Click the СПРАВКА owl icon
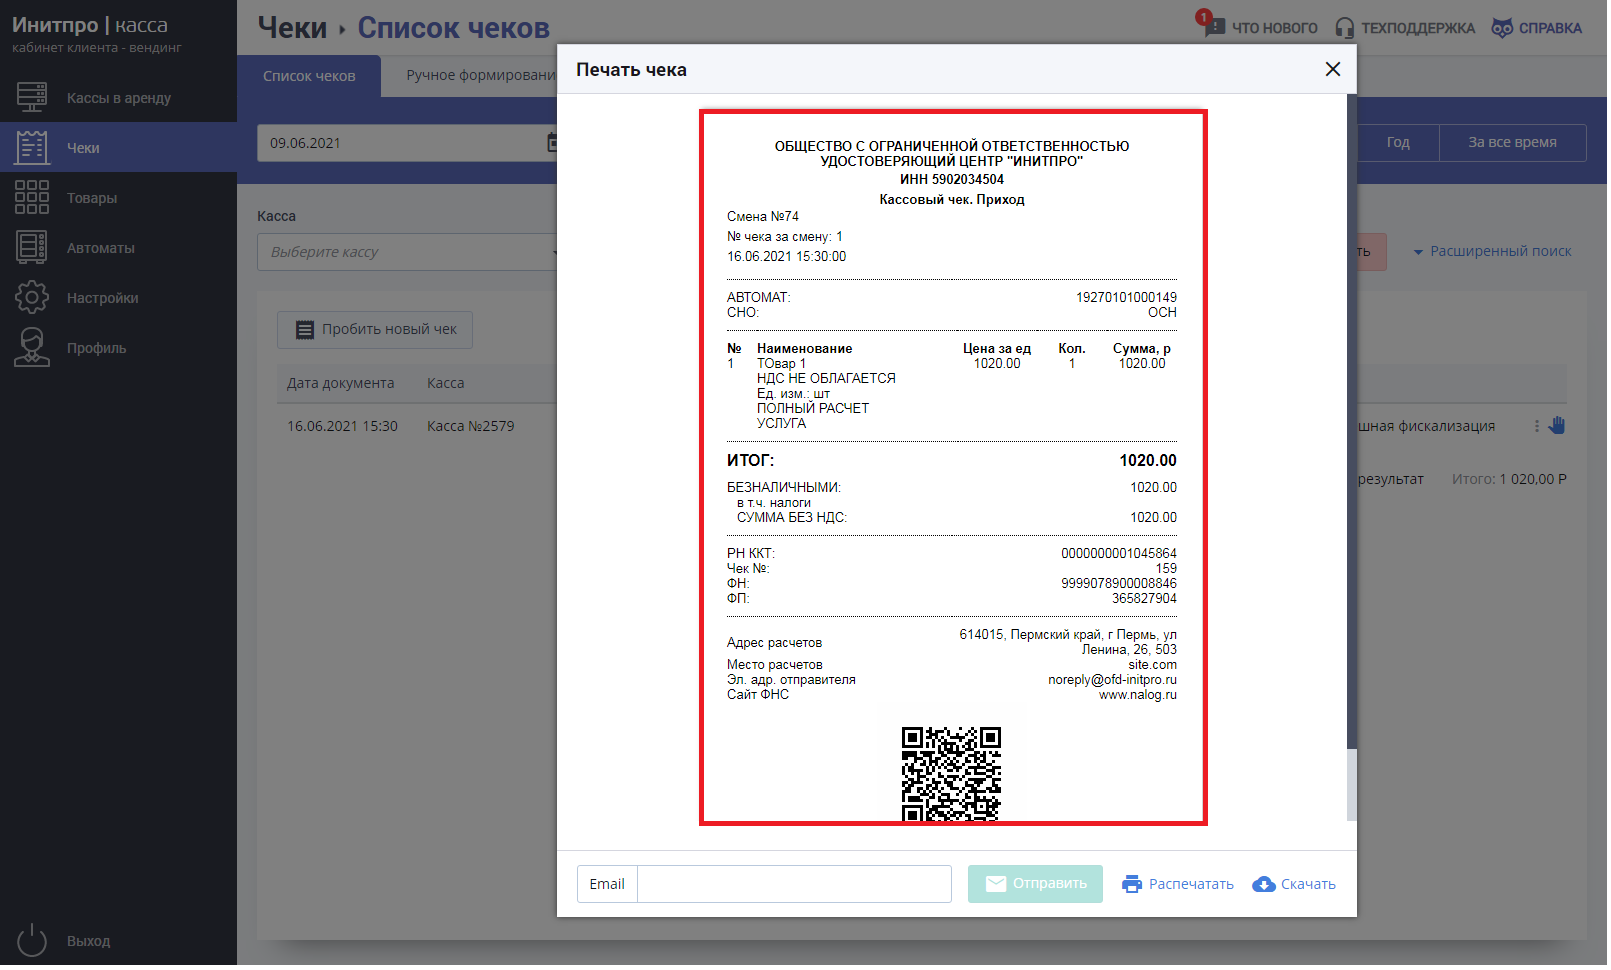The image size is (1611, 970). coord(1502,28)
